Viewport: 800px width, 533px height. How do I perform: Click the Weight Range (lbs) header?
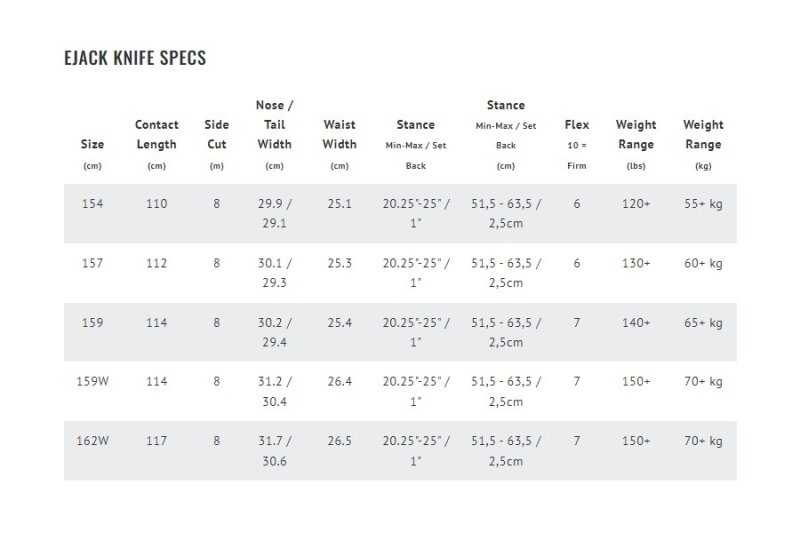[636, 135]
